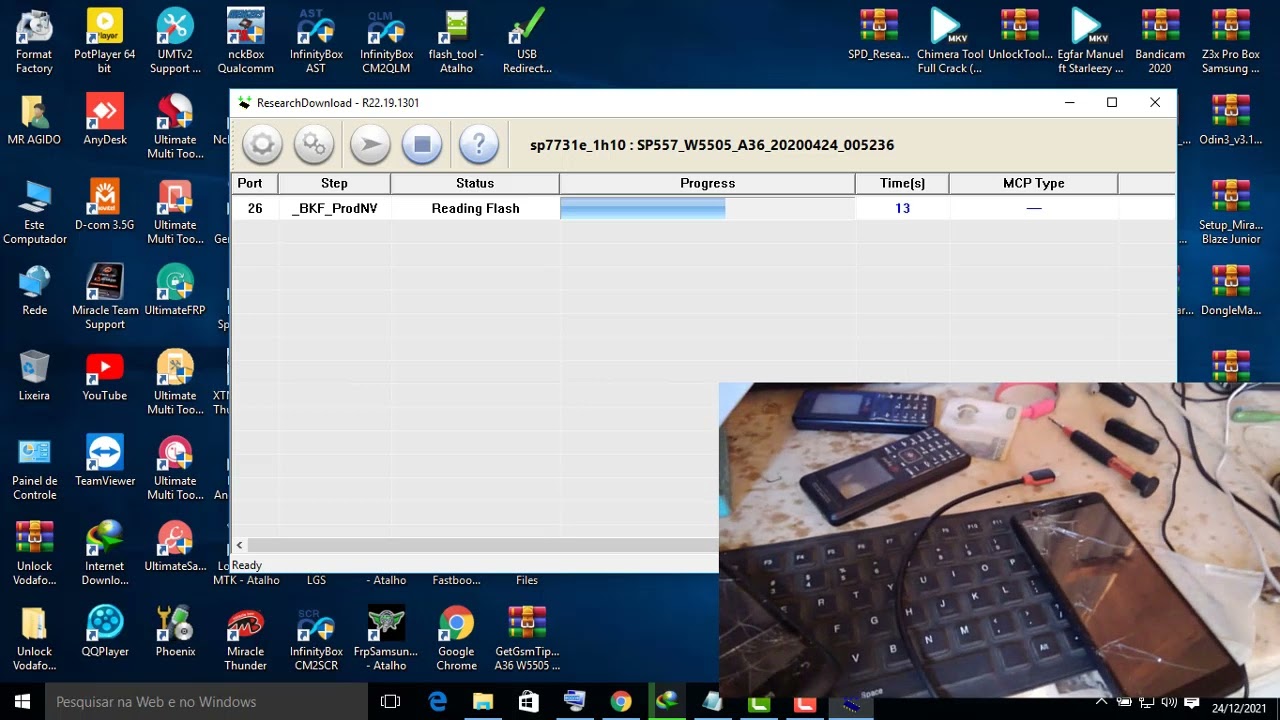This screenshot has width=1280, height=720.
Task: Click the flash reading progress bar
Action: pos(707,208)
